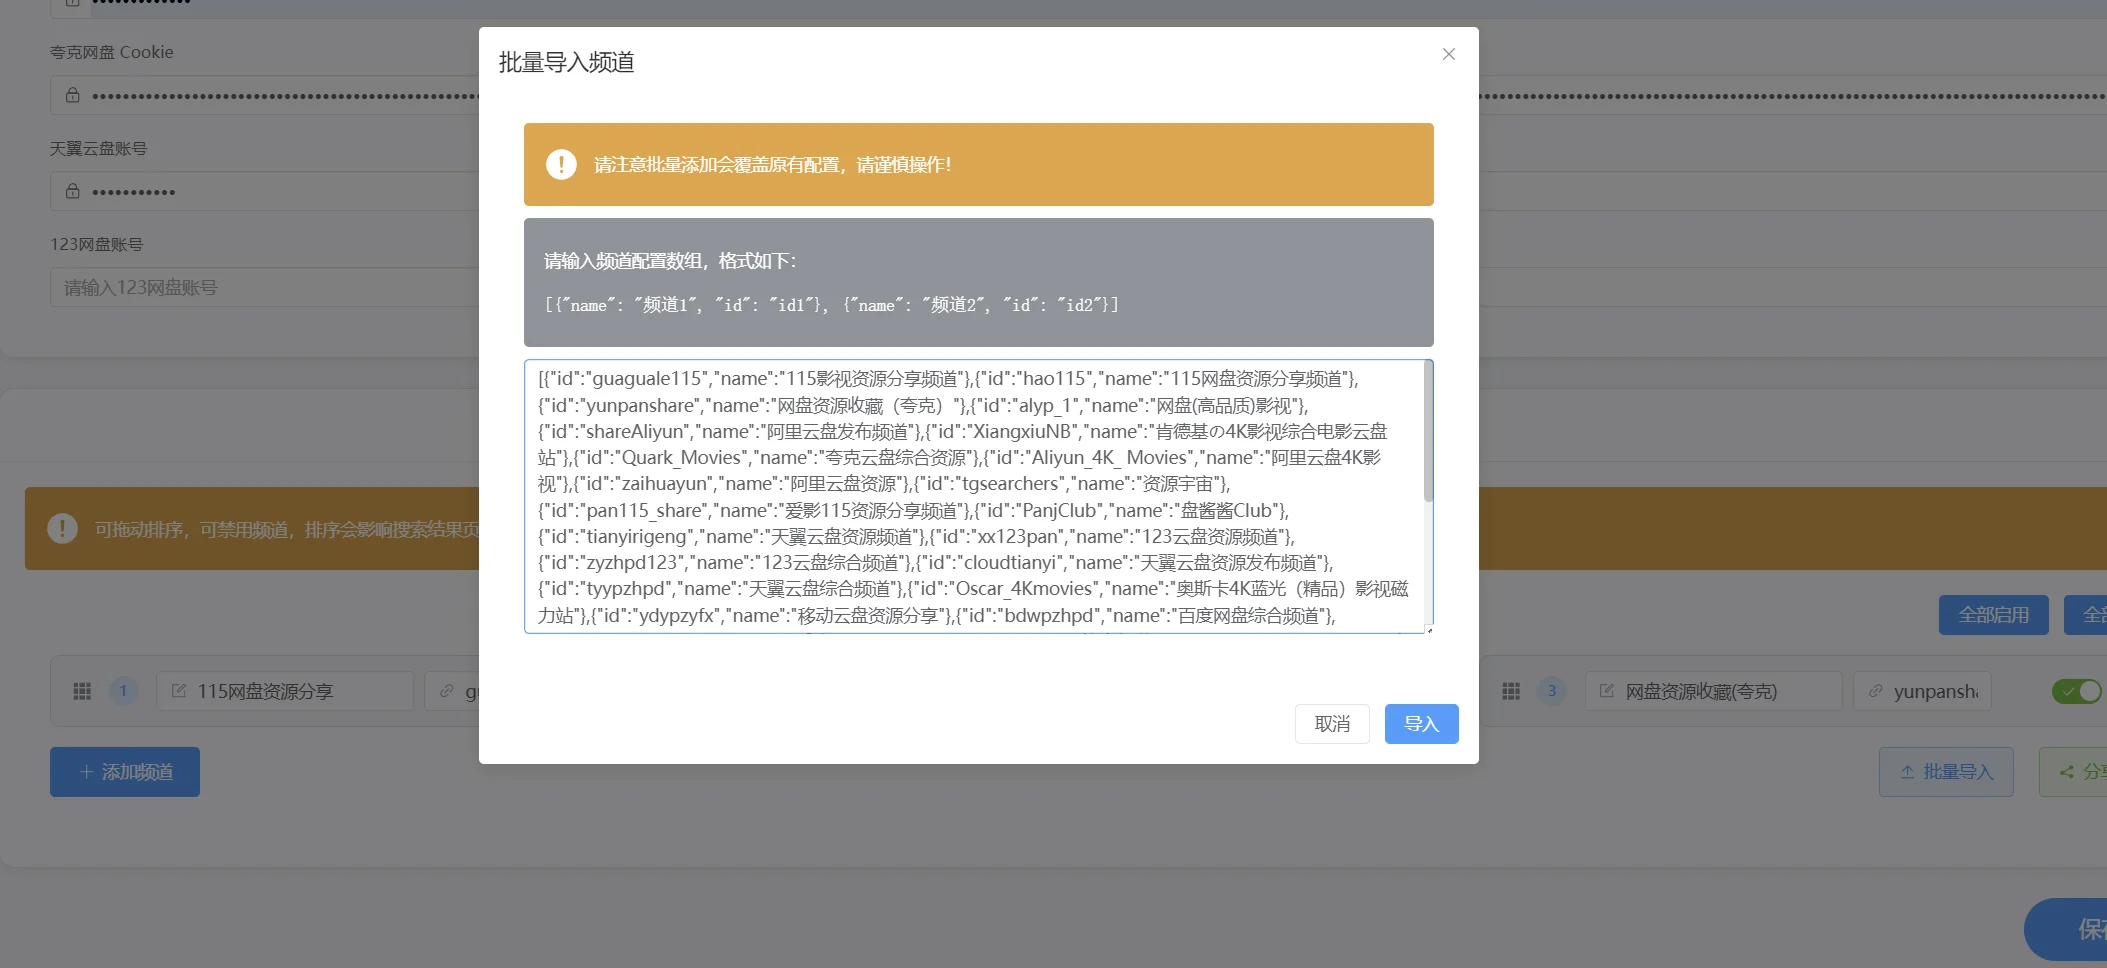Click the number badge 1 in channel row
Image resolution: width=2107 pixels, height=968 pixels.
click(123, 691)
